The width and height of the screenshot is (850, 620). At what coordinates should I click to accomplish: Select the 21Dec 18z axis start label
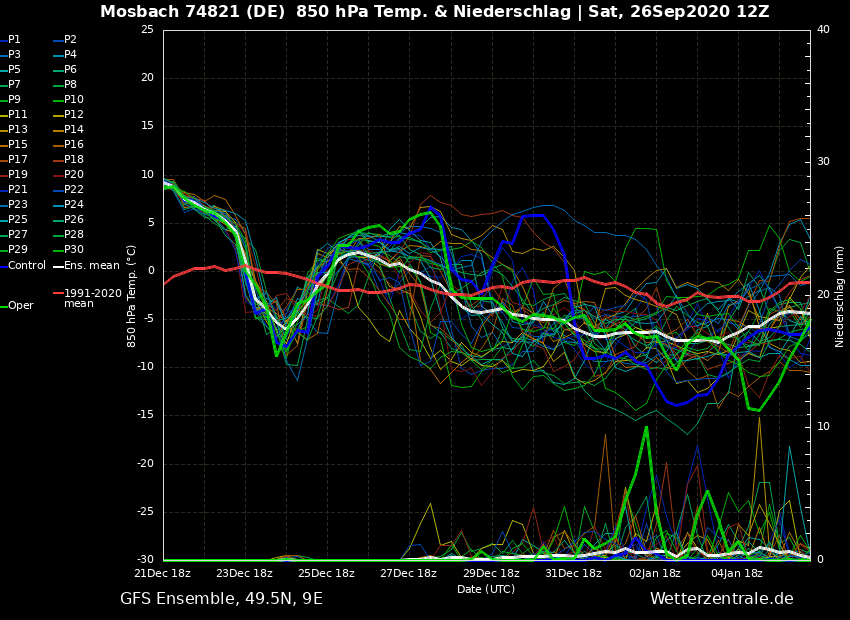[x=163, y=573]
